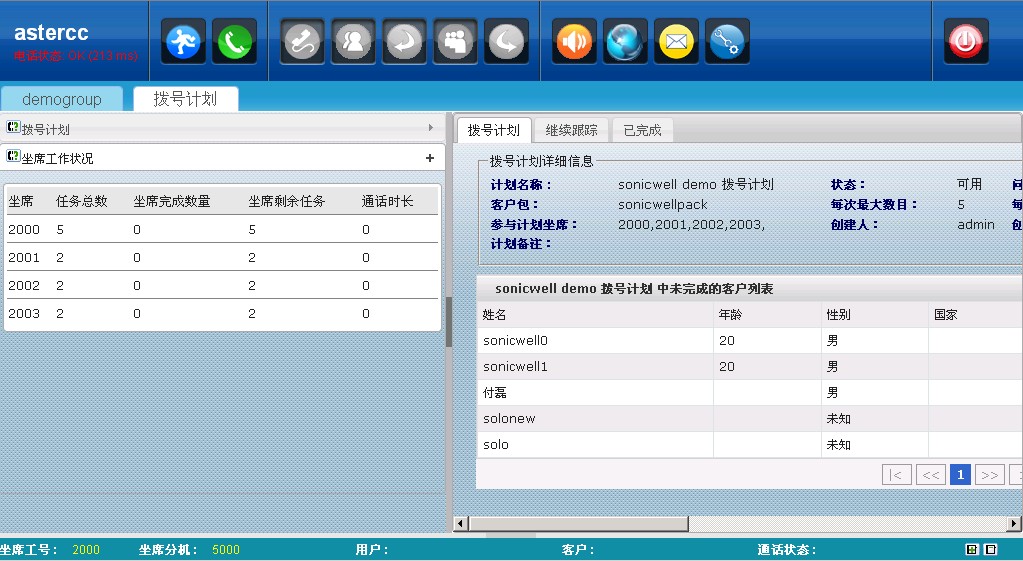Click the status bar minimize panel icon

point(990,549)
